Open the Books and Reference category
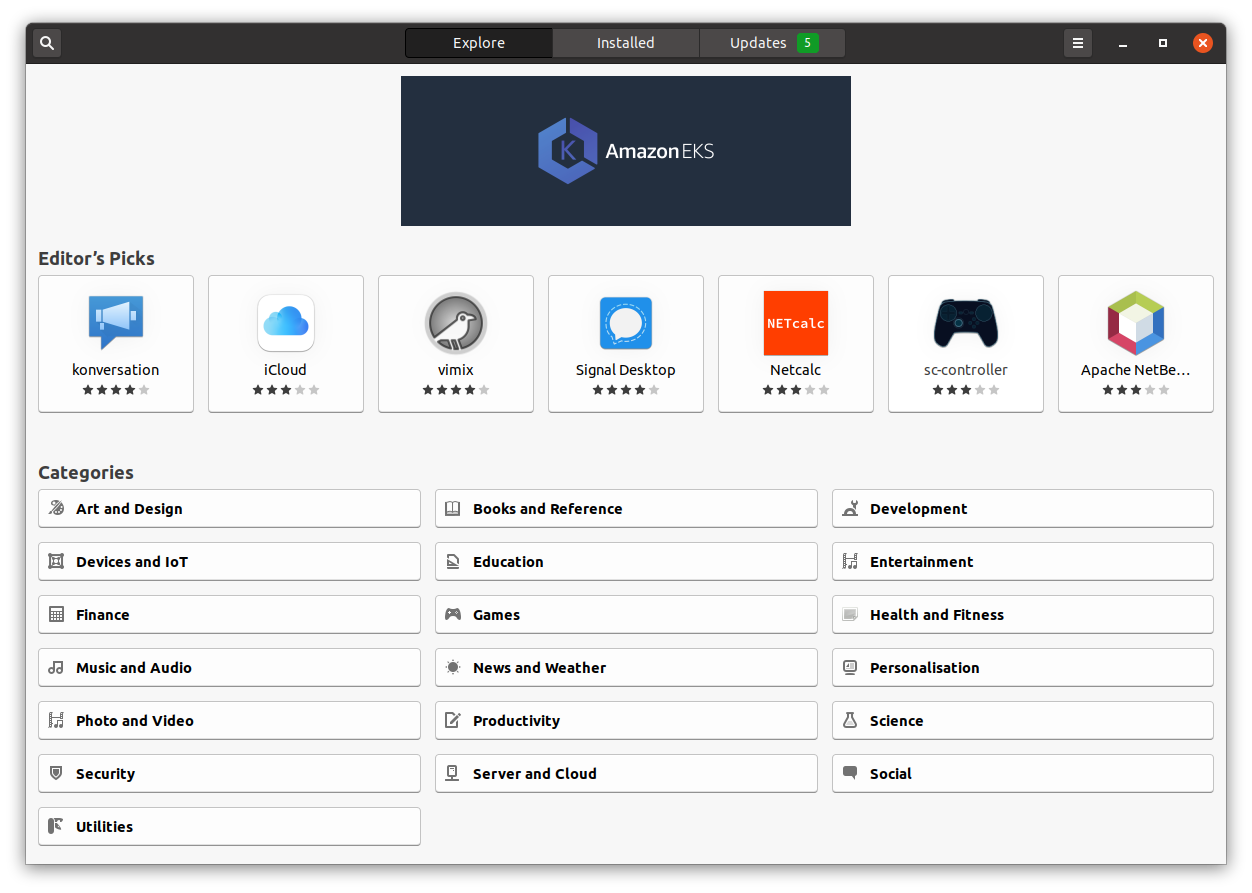1252x893 pixels. (x=626, y=508)
